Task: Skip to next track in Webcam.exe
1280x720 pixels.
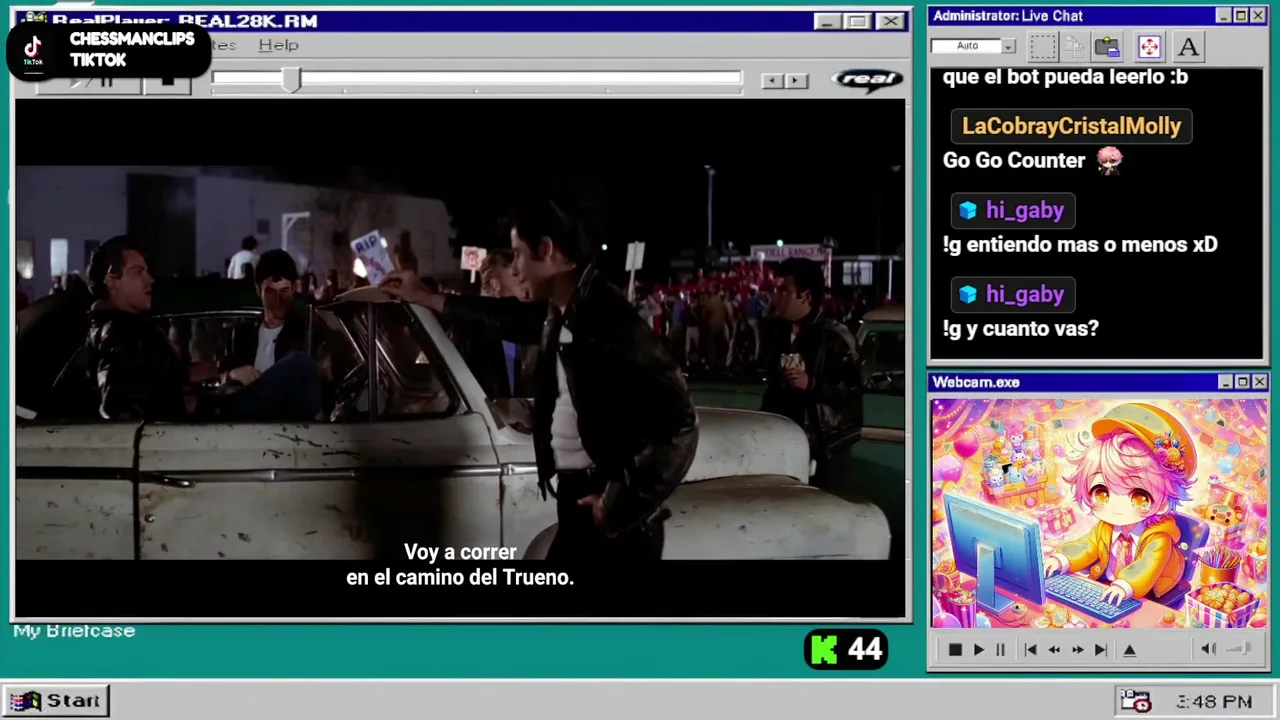Action: point(1100,649)
